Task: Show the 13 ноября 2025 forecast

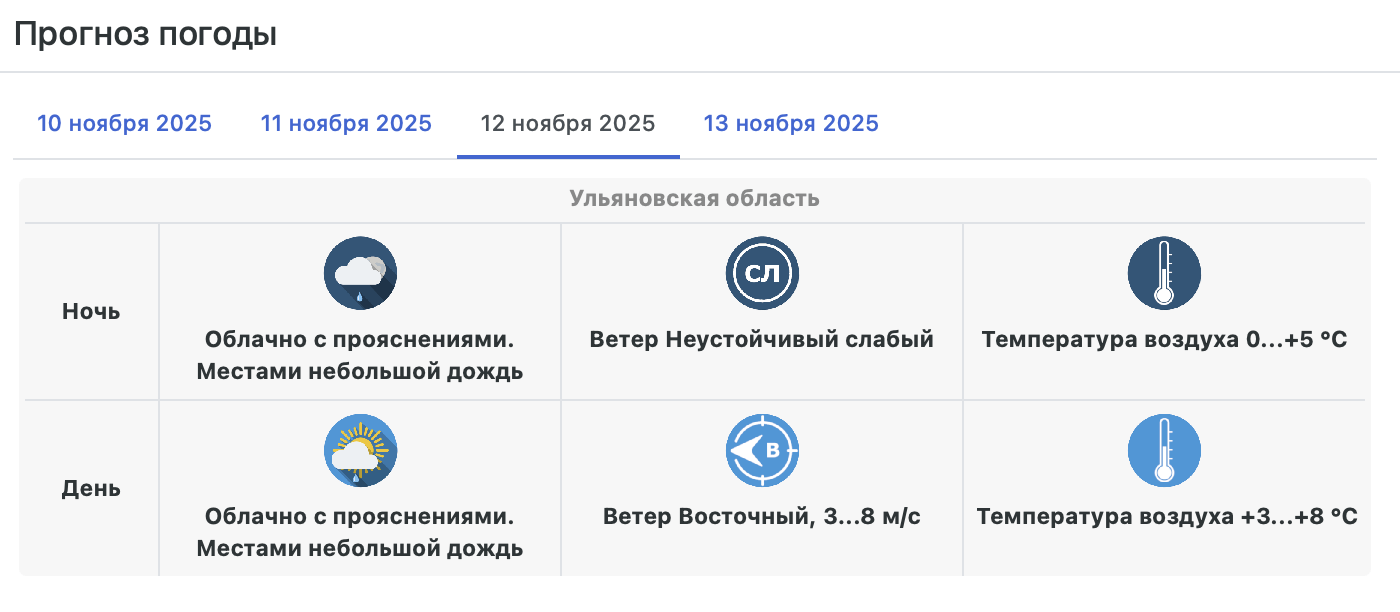Action: 791,124
